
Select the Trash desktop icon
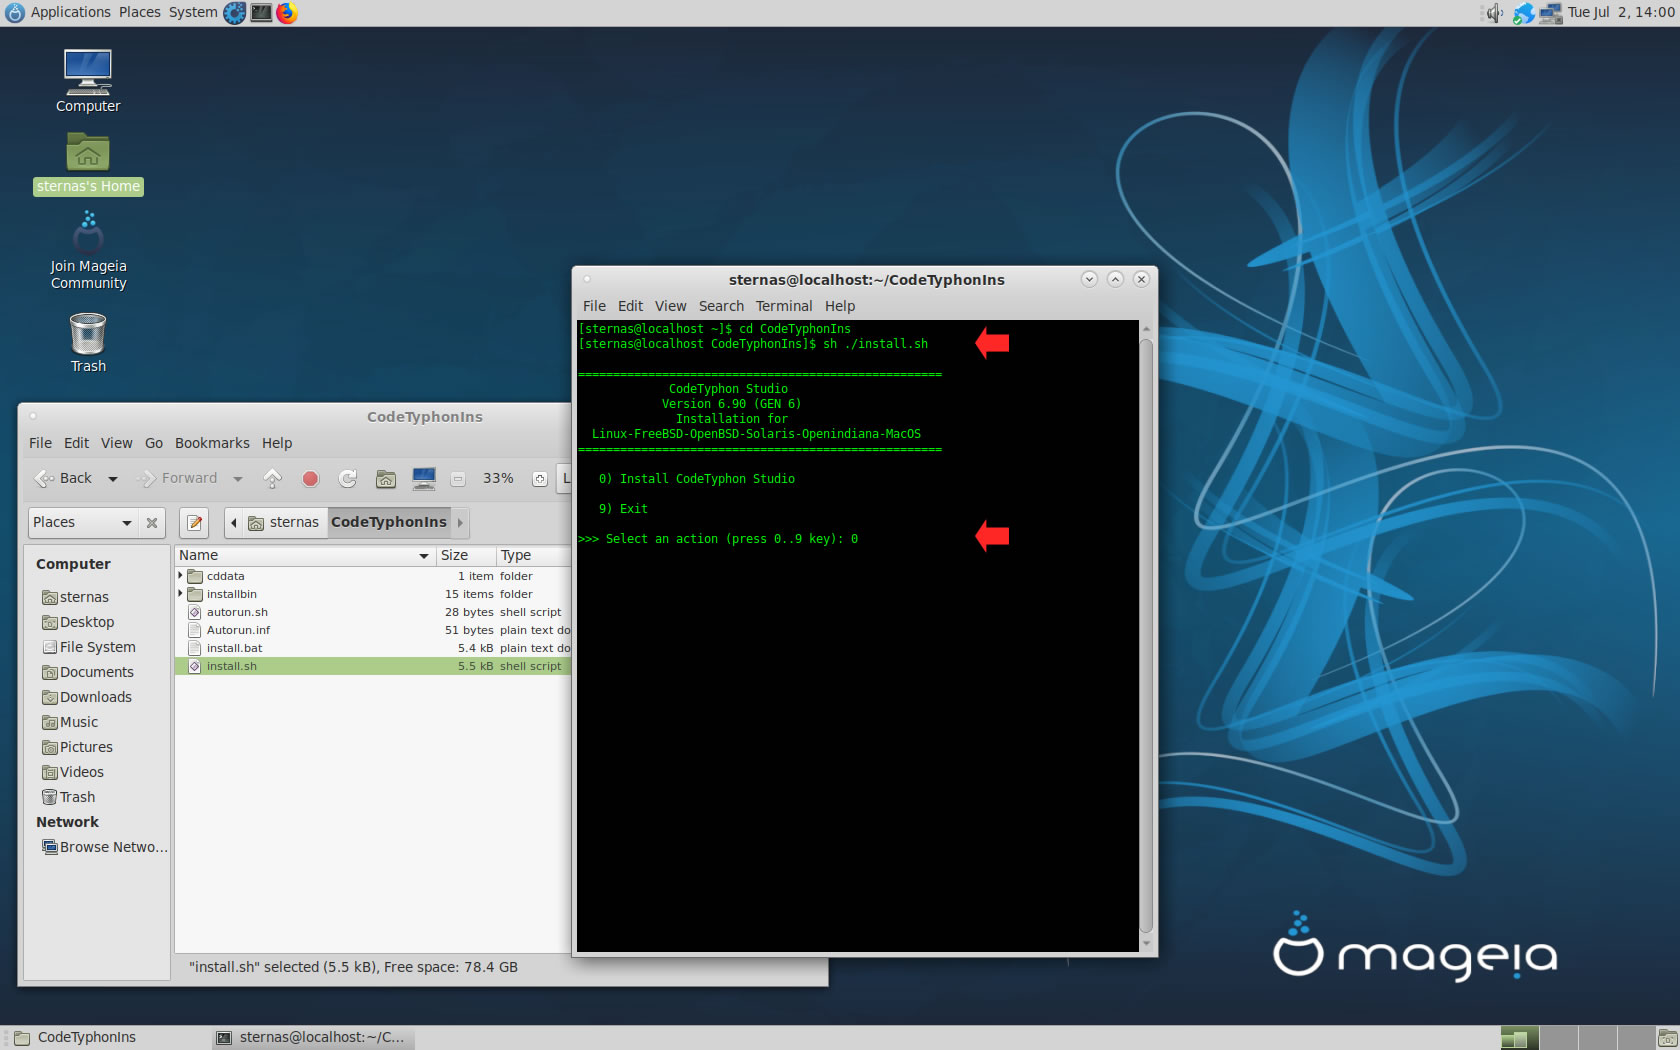(x=88, y=343)
